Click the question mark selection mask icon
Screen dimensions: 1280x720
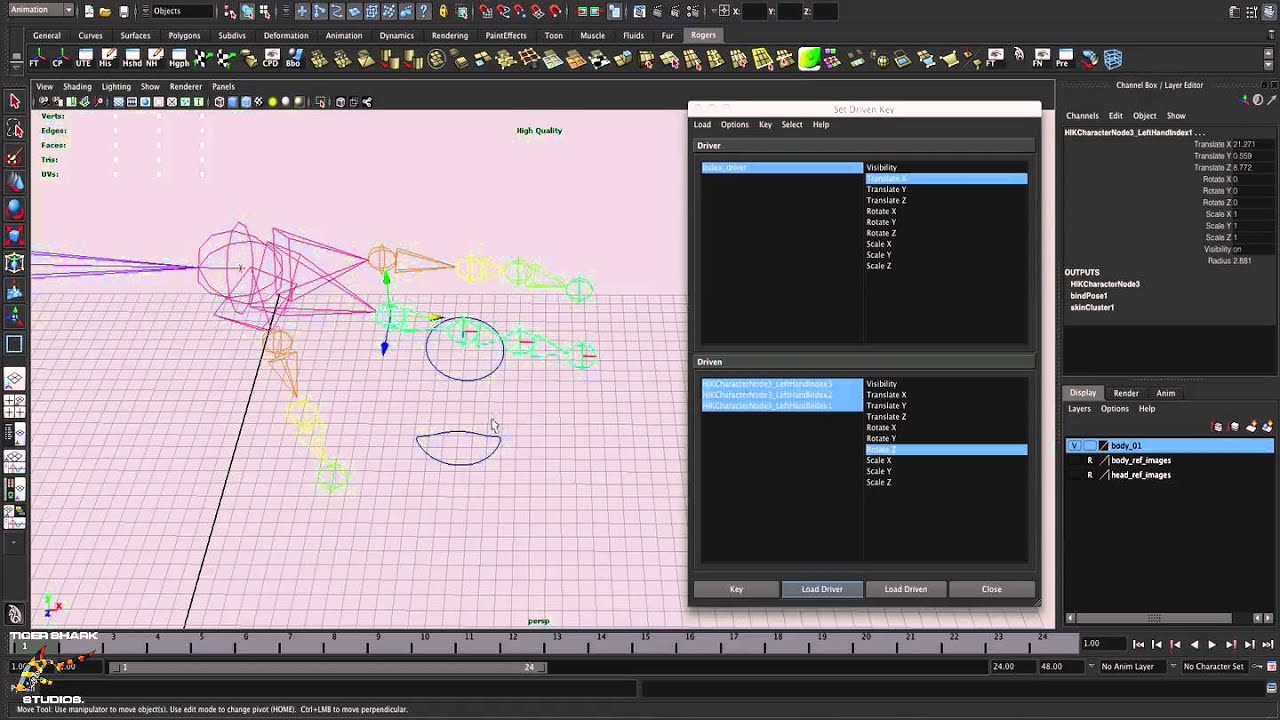pos(425,11)
